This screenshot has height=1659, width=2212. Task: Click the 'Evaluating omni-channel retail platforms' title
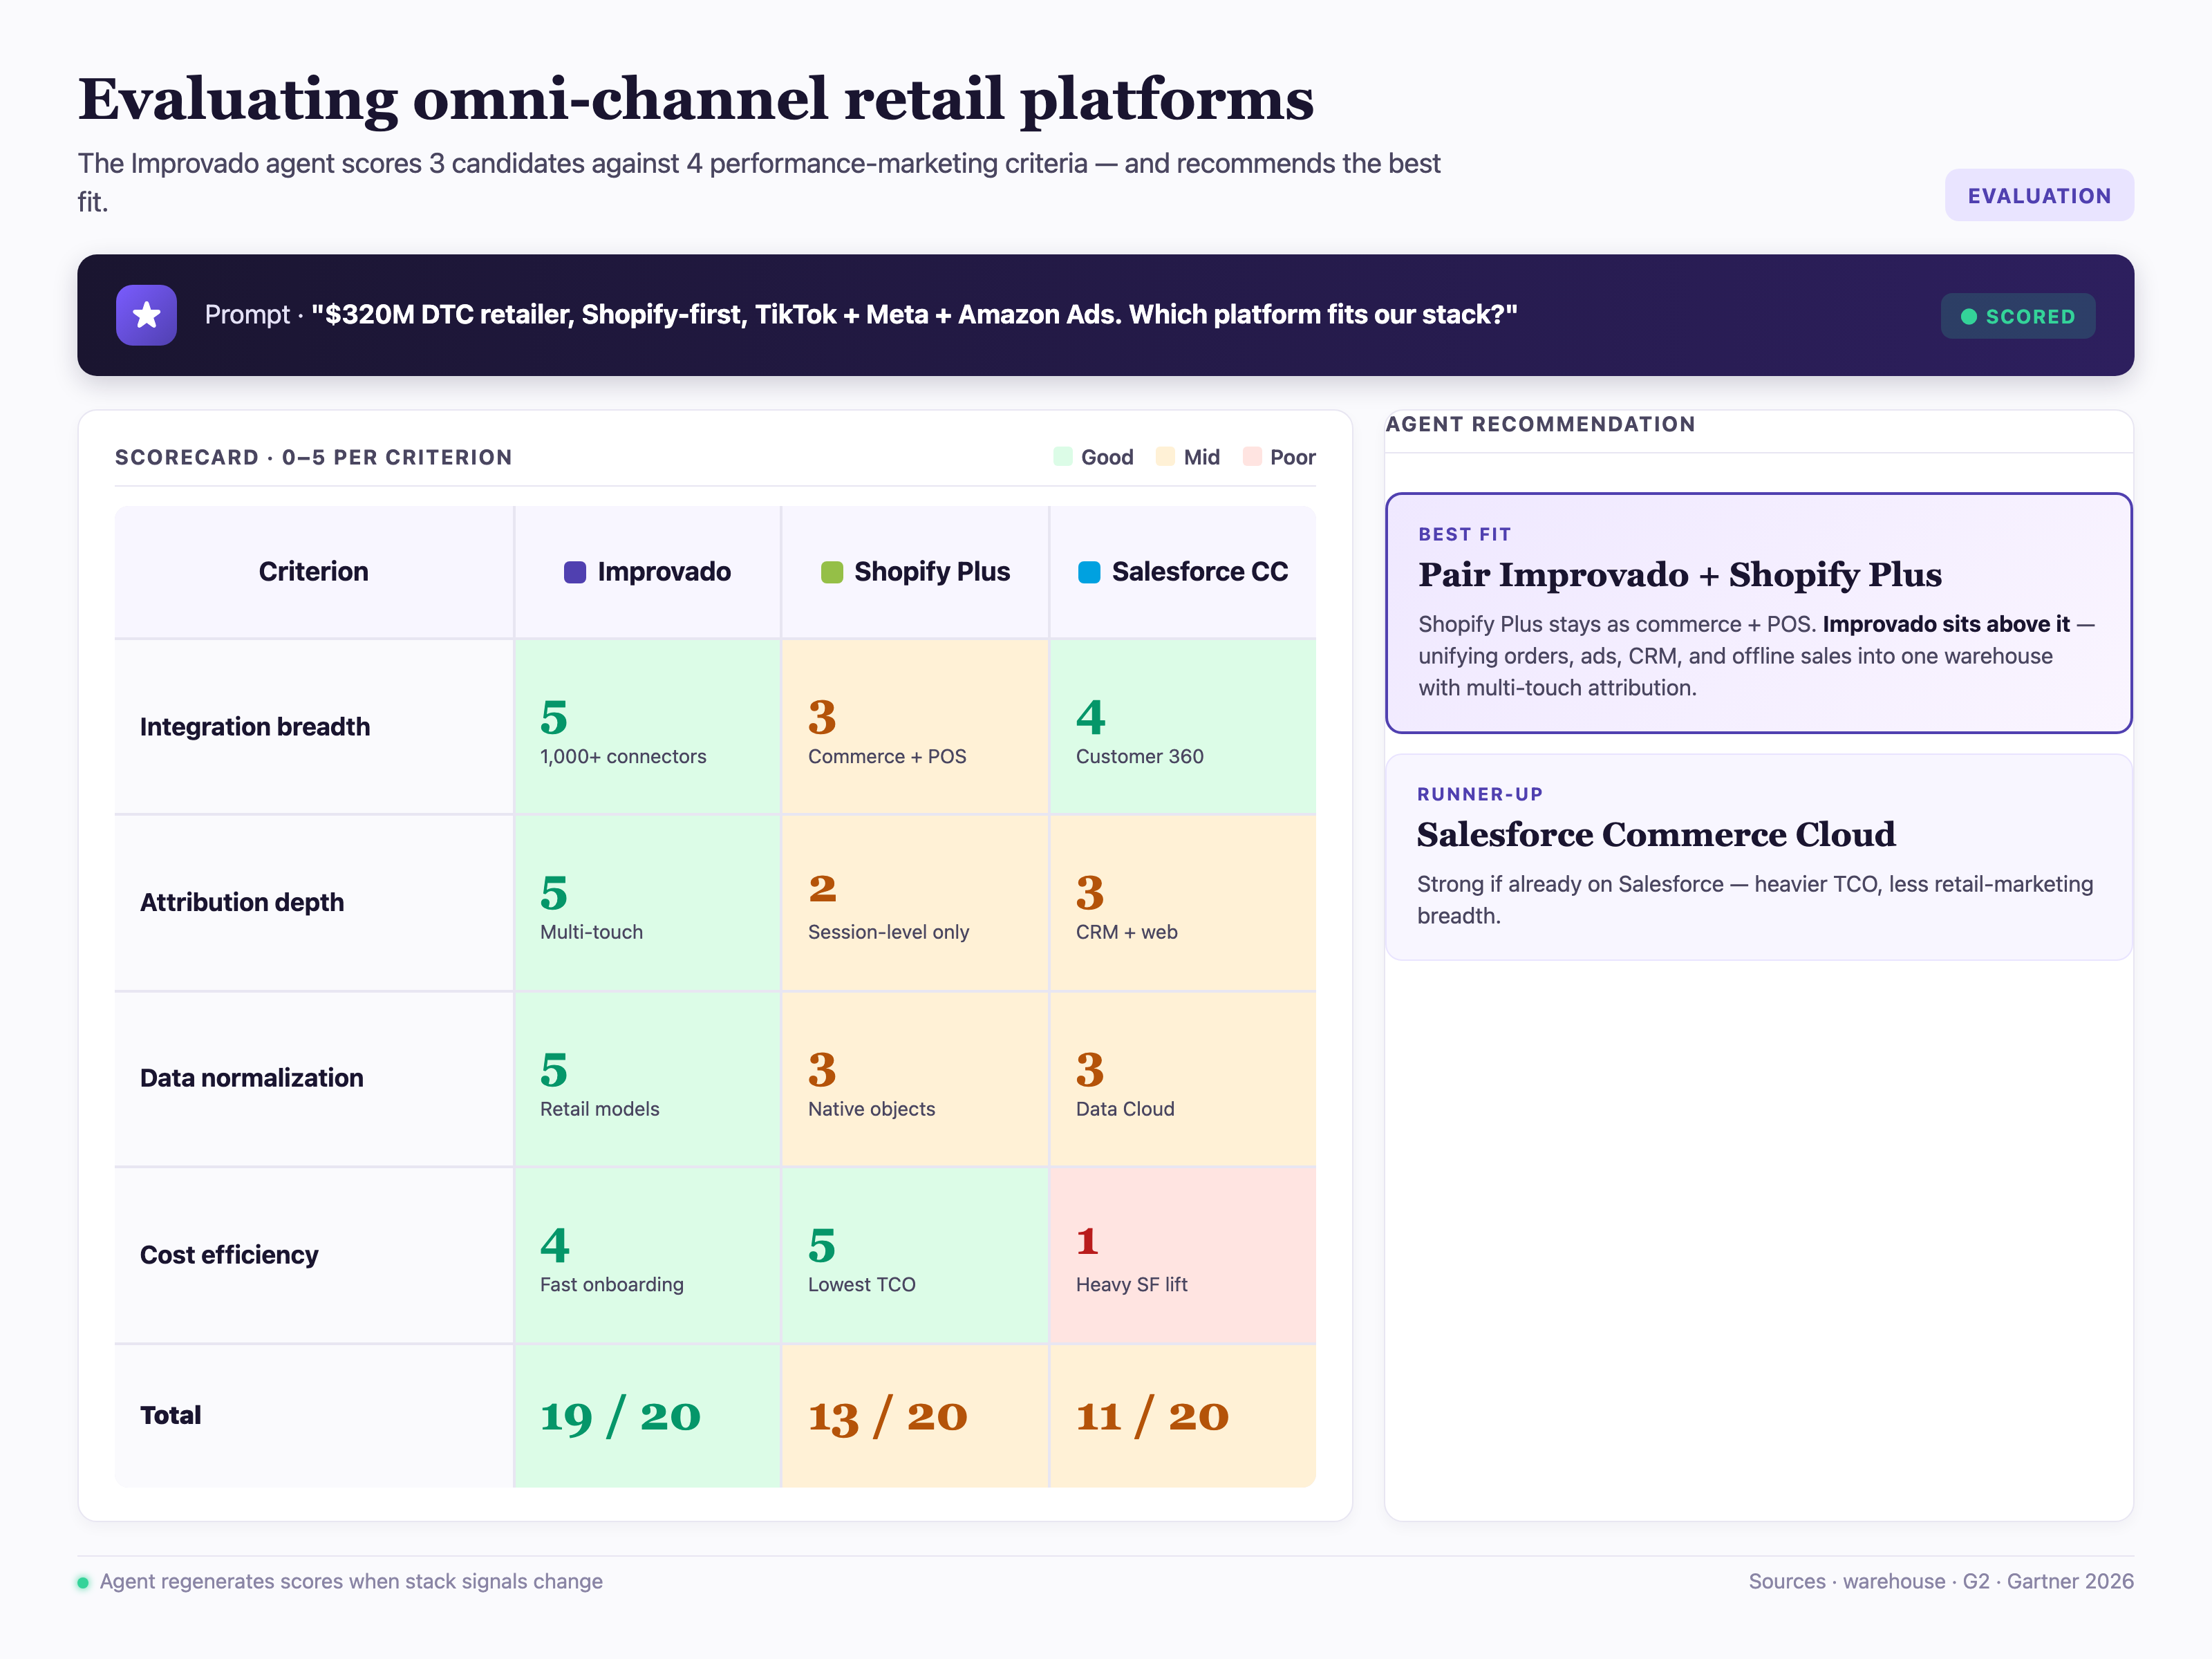(x=696, y=100)
